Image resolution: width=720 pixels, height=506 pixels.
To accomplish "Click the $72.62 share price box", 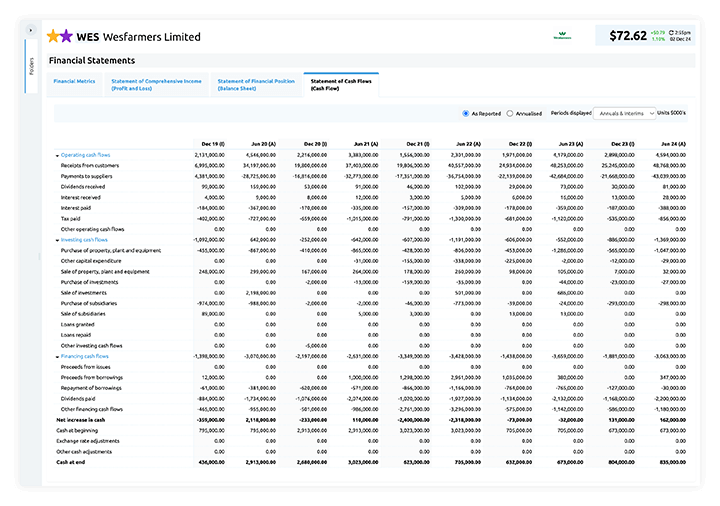I will pyautogui.click(x=628, y=36).
